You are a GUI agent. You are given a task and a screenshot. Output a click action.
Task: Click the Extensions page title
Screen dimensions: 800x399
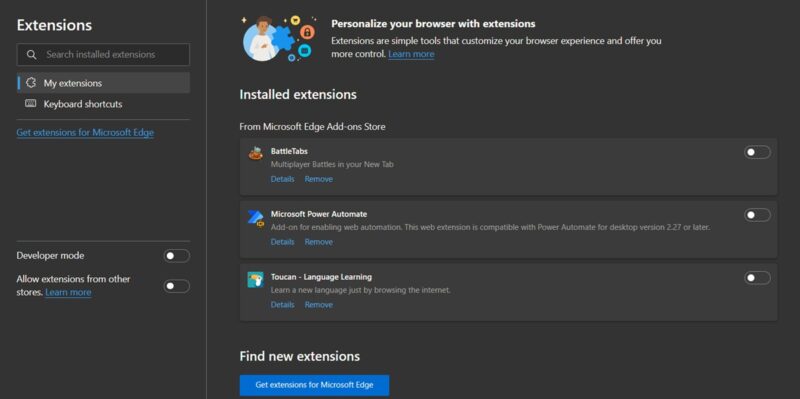(55, 25)
